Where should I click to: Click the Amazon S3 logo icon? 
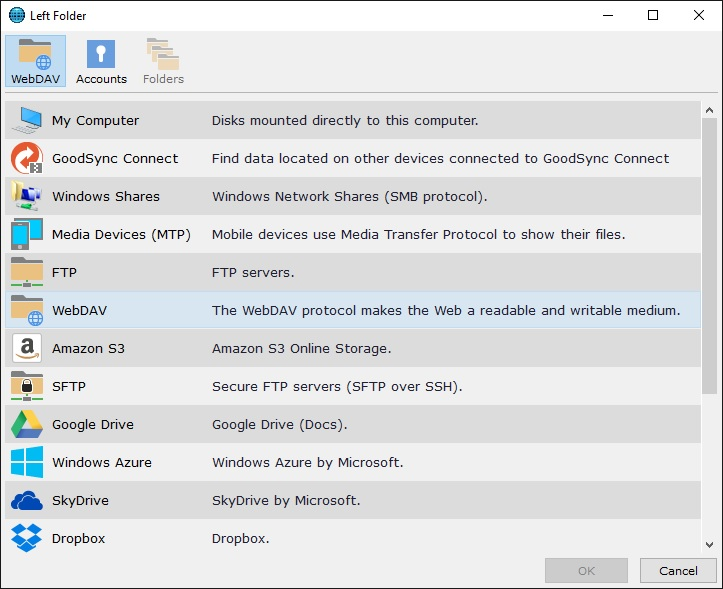26,348
